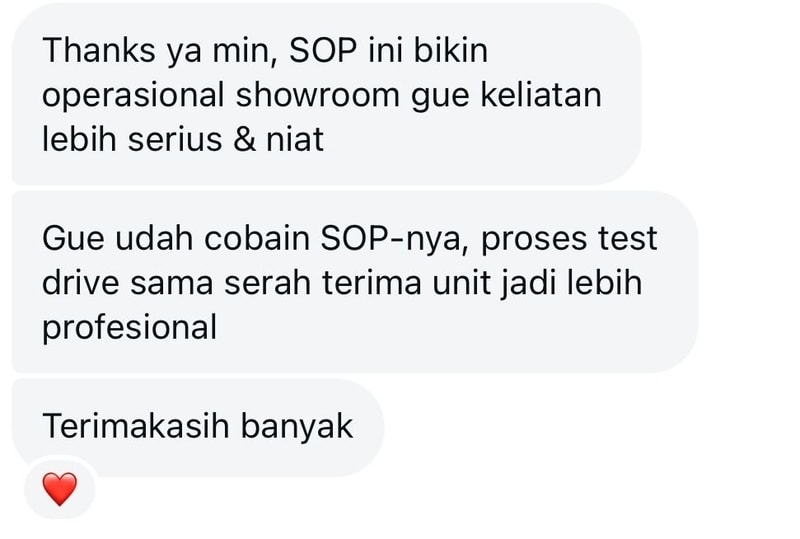Screen dimensions: 800x539
Task: Tap the red heart reaction emoji
Action: (60, 488)
